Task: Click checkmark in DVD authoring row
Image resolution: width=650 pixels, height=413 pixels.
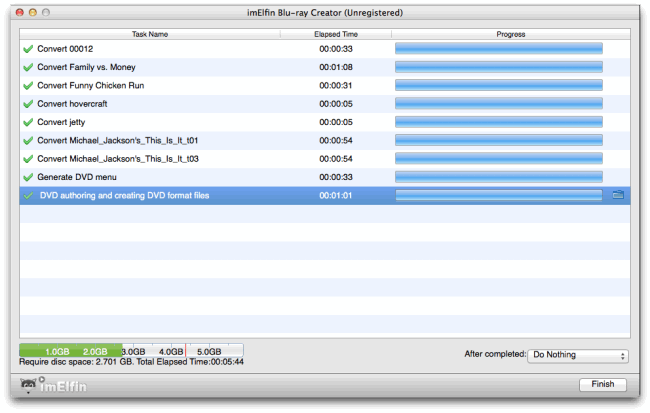Action: pos(28,195)
